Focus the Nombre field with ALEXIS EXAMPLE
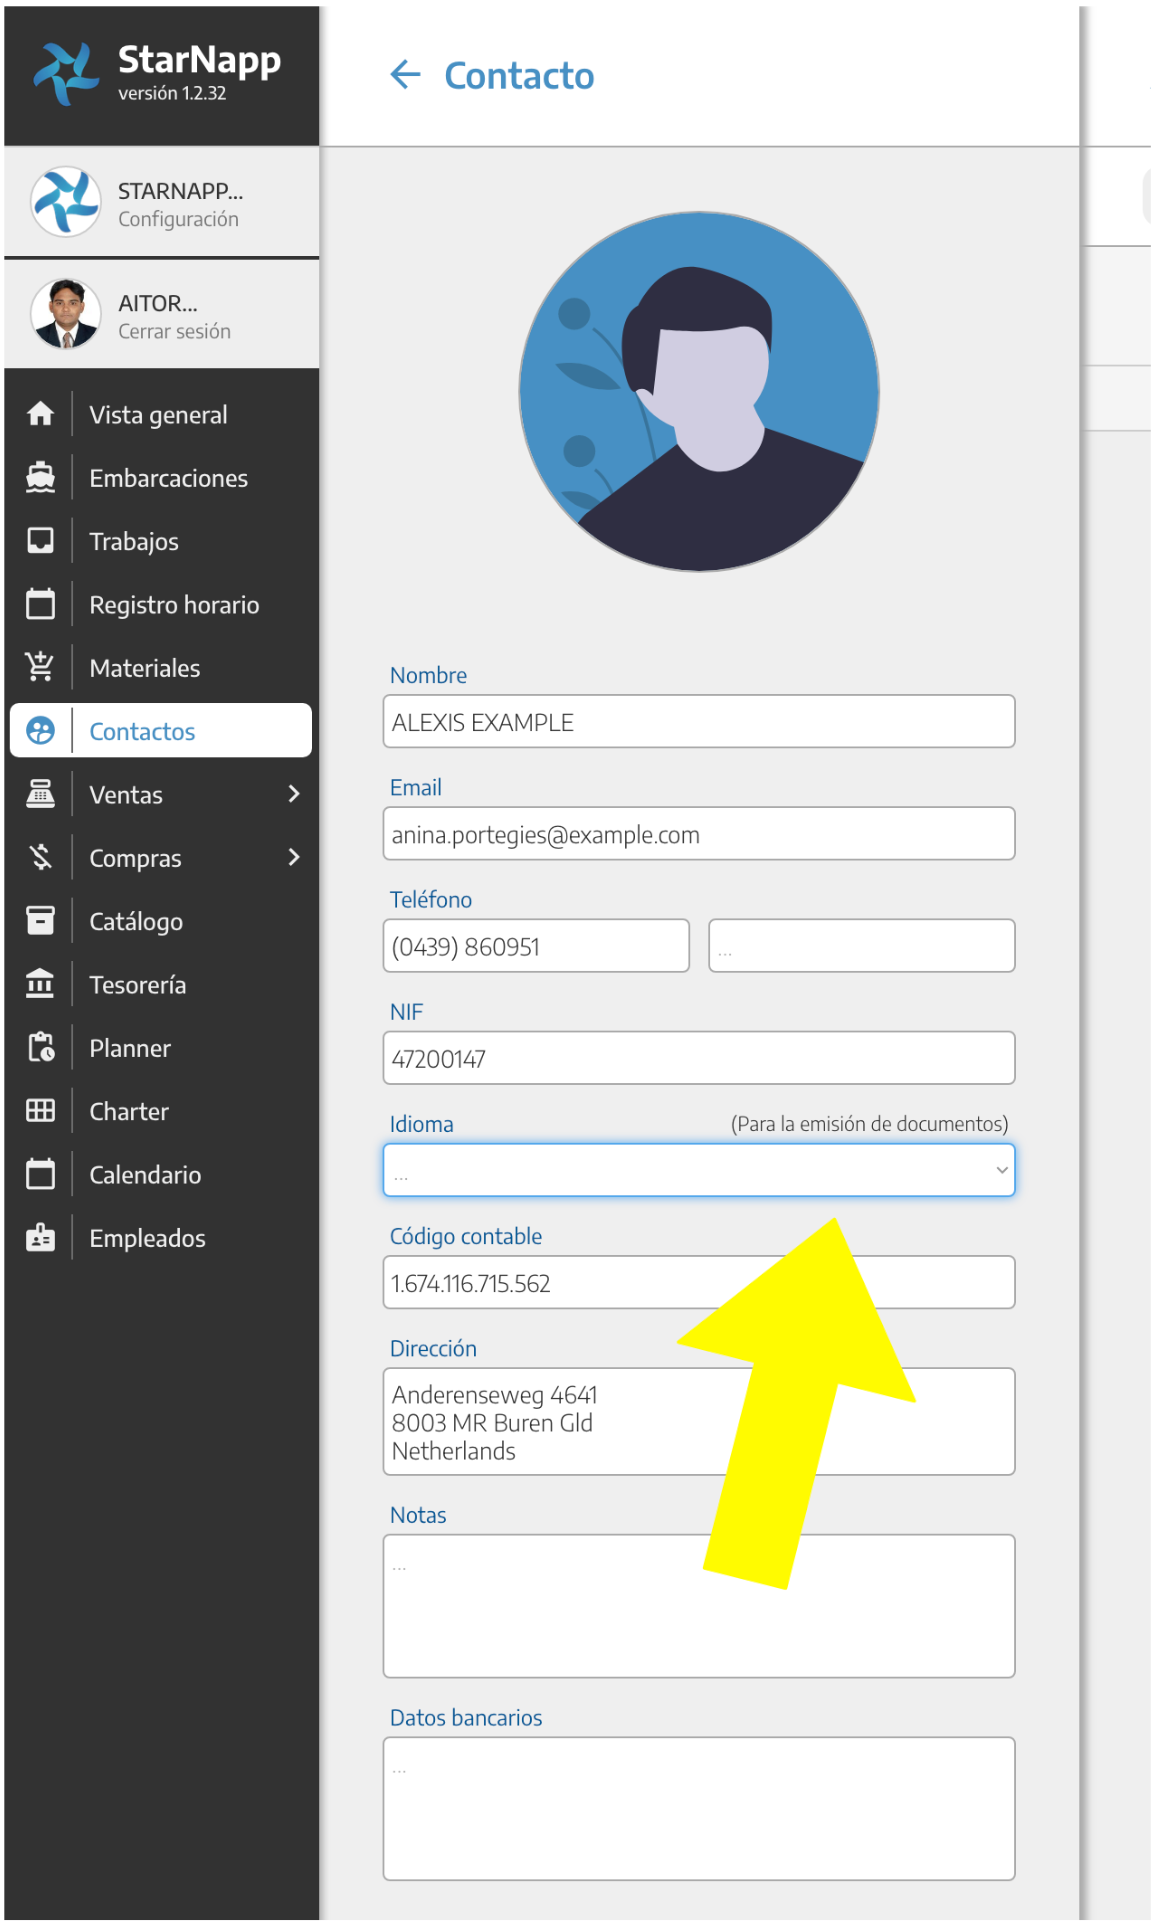The height and width of the screenshot is (1925, 1155). pos(698,722)
